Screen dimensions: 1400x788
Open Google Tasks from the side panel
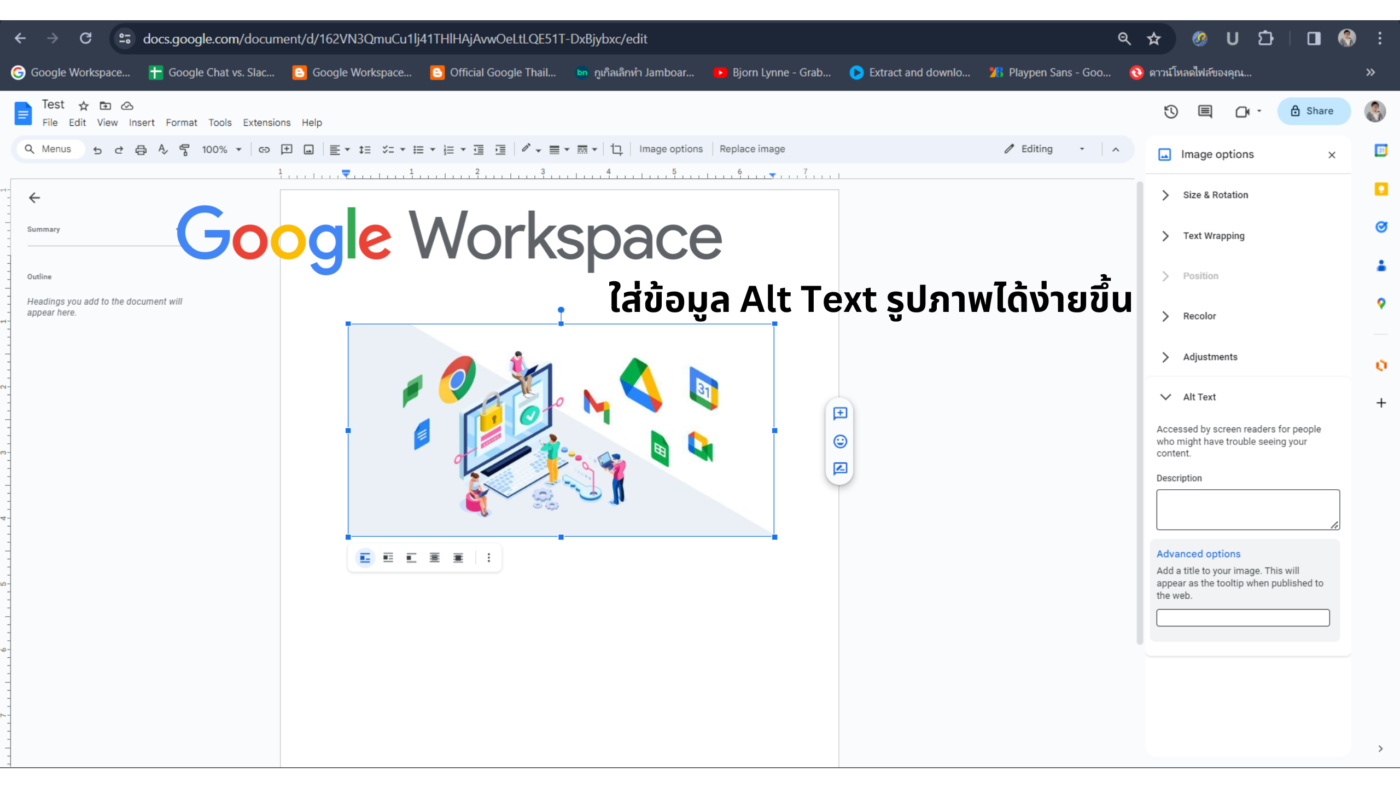[x=1381, y=226]
